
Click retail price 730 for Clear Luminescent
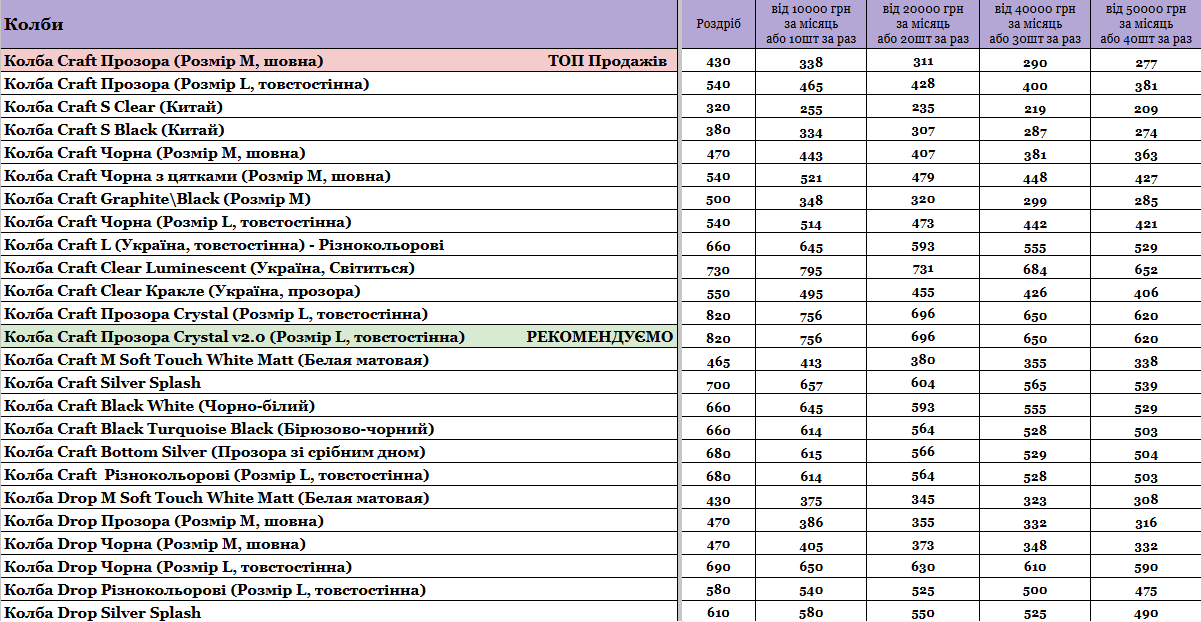[x=718, y=269]
